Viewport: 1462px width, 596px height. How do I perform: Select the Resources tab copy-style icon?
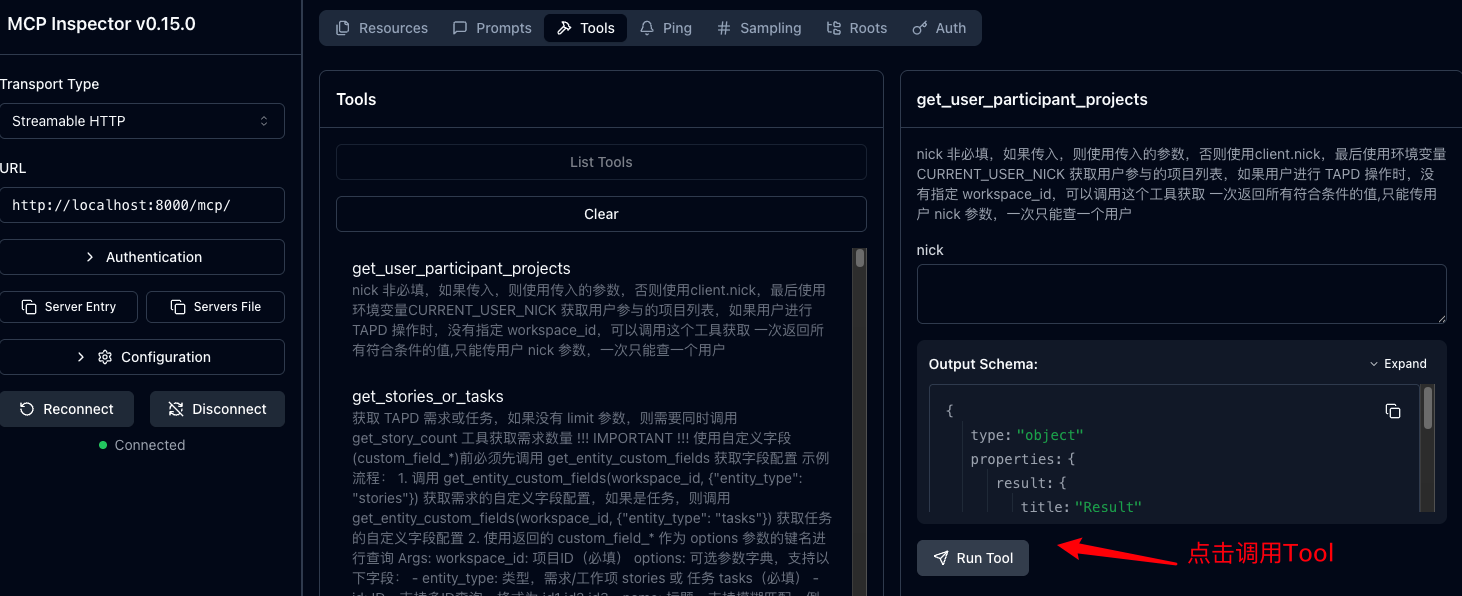pyautogui.click(x=341, y=28)
